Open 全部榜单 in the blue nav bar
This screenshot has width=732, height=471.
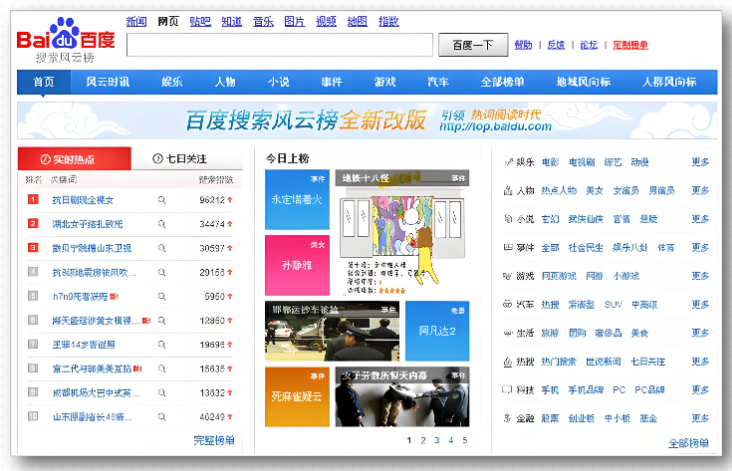click(502, 82)
